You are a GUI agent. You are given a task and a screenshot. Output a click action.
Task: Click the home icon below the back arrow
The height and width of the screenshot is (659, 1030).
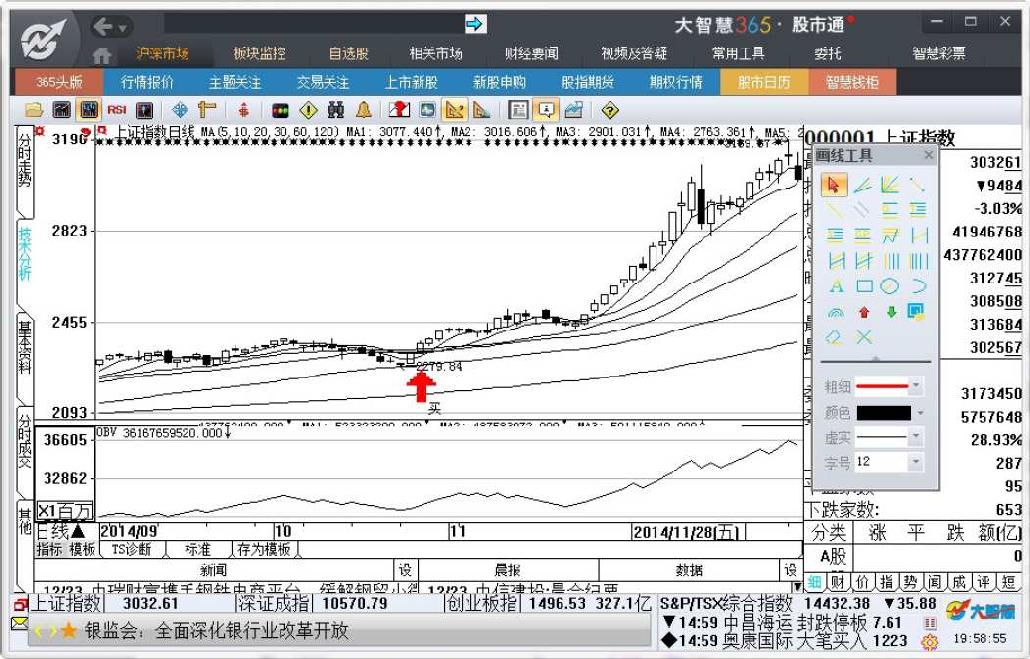101,56
